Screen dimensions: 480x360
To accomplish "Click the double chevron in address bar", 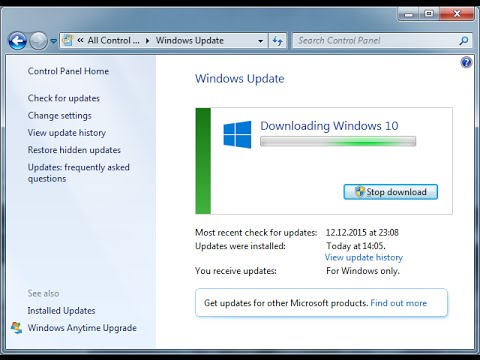I will [x=80, y=40].
